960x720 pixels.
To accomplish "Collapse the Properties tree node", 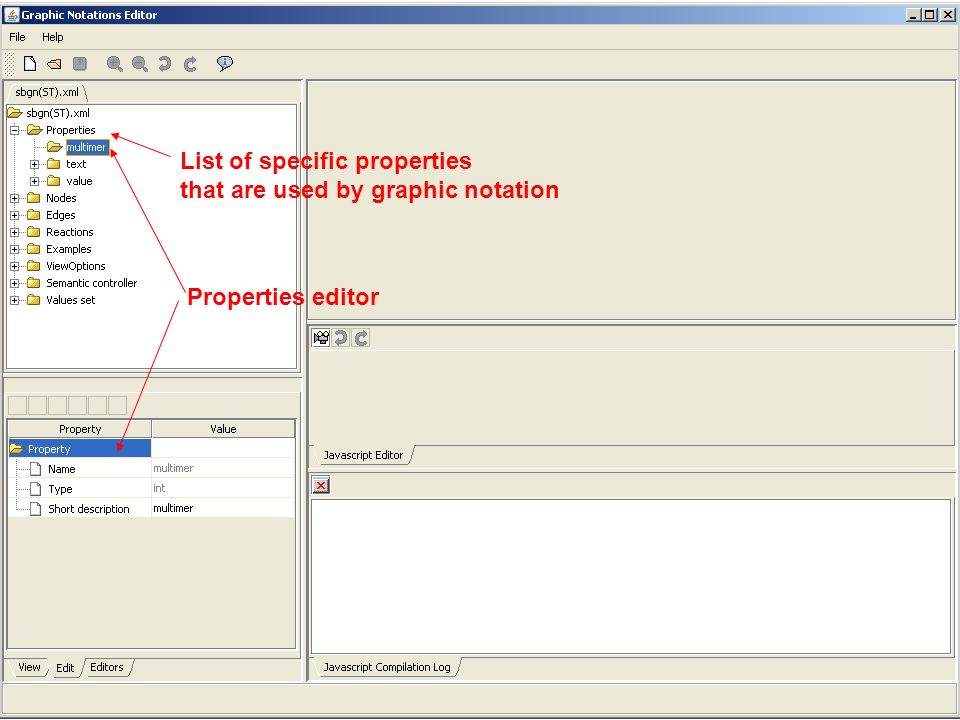I will [15, 130].
